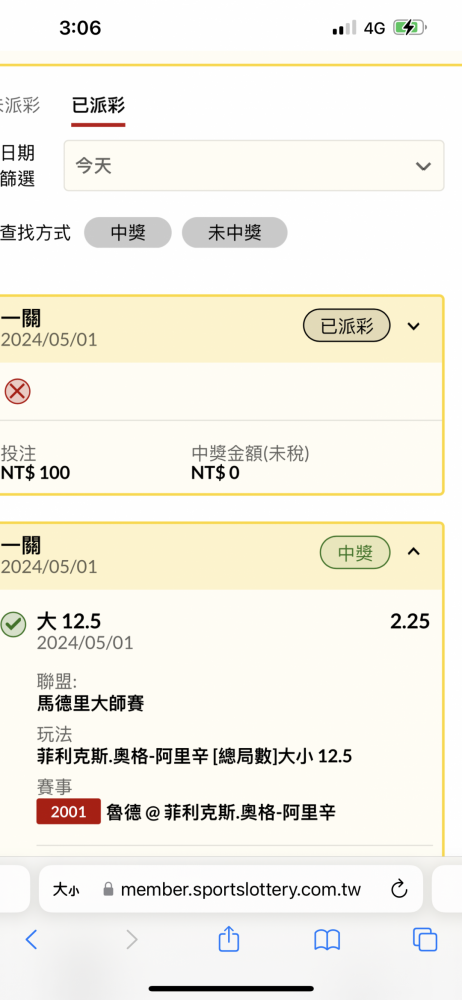Tap the member.sportslottery.com.tw address bar
Viewport: 462px width, 1000px height.
click(x=231, y=889)
